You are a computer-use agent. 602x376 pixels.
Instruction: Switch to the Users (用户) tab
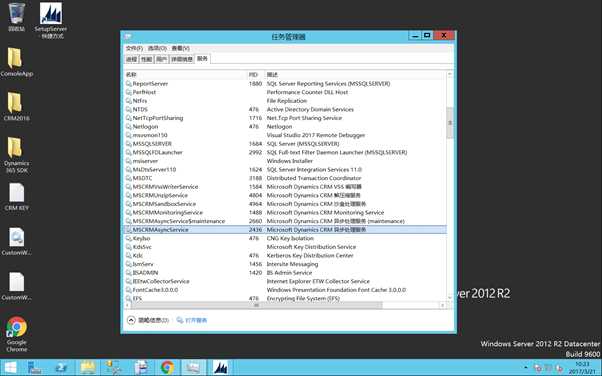click(x=162, y=59)
